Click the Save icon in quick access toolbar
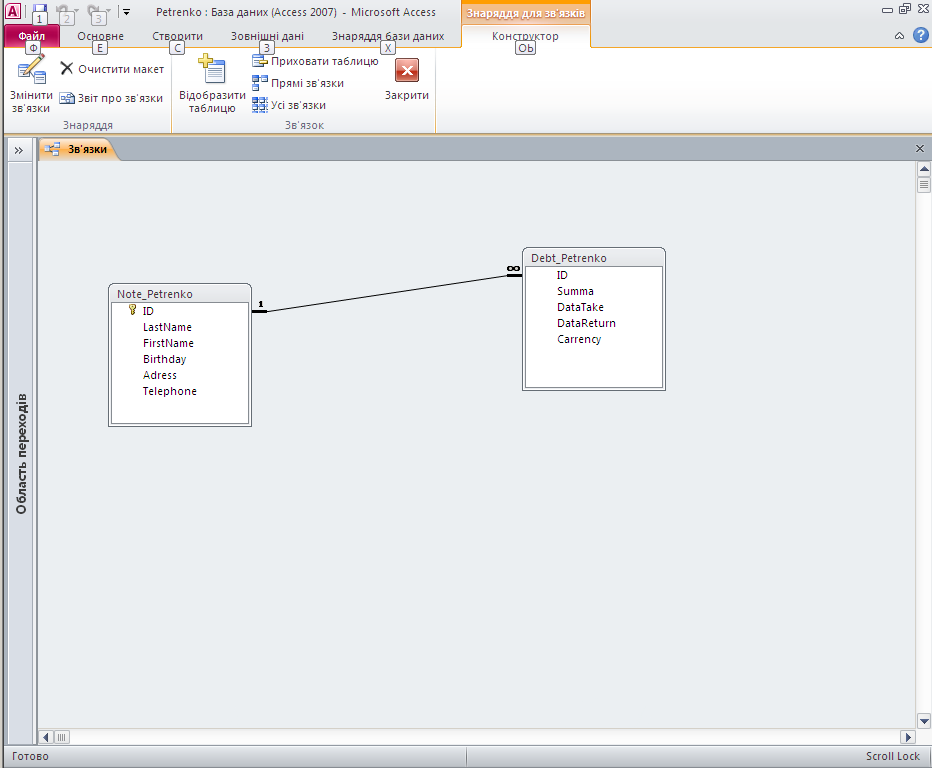The image size is (932, 768). coord(40,12)
